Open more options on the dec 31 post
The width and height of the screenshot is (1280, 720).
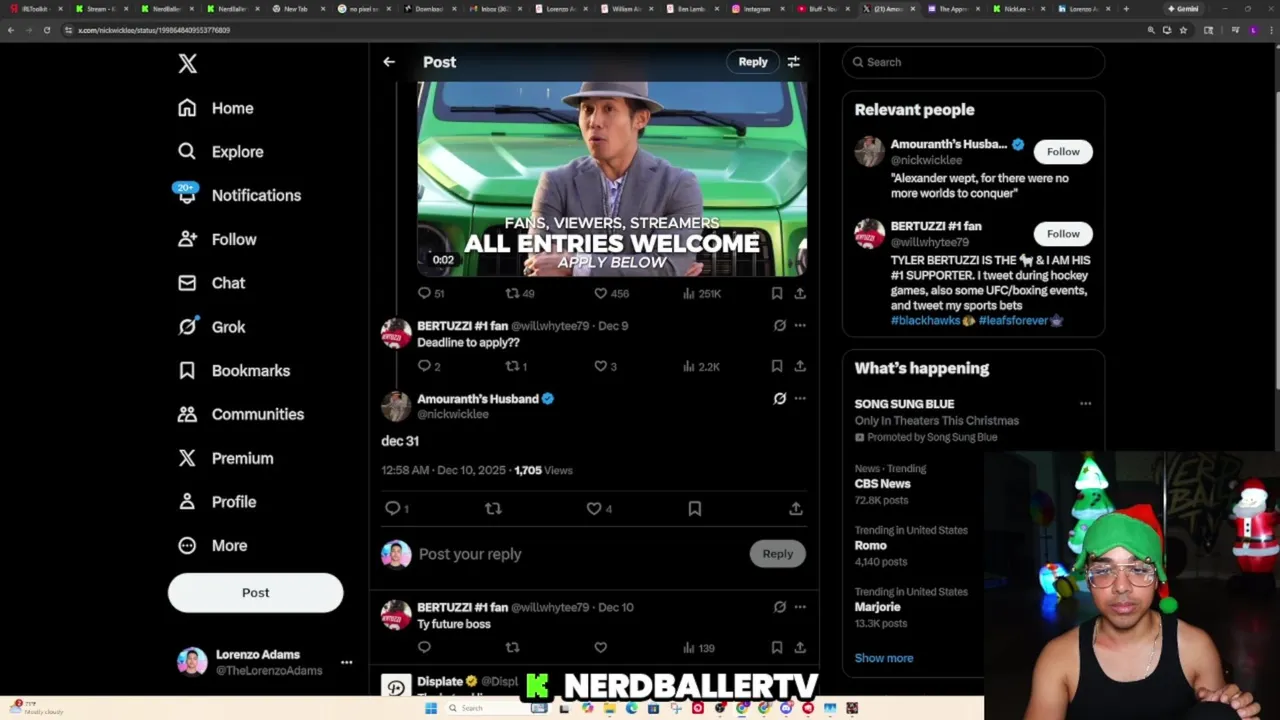click(x=800, y=398)
